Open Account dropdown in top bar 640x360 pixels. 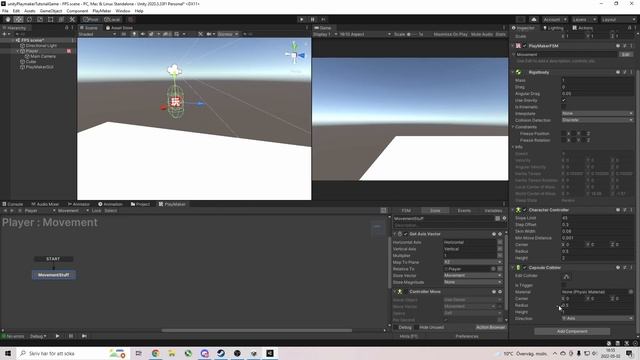554,20
